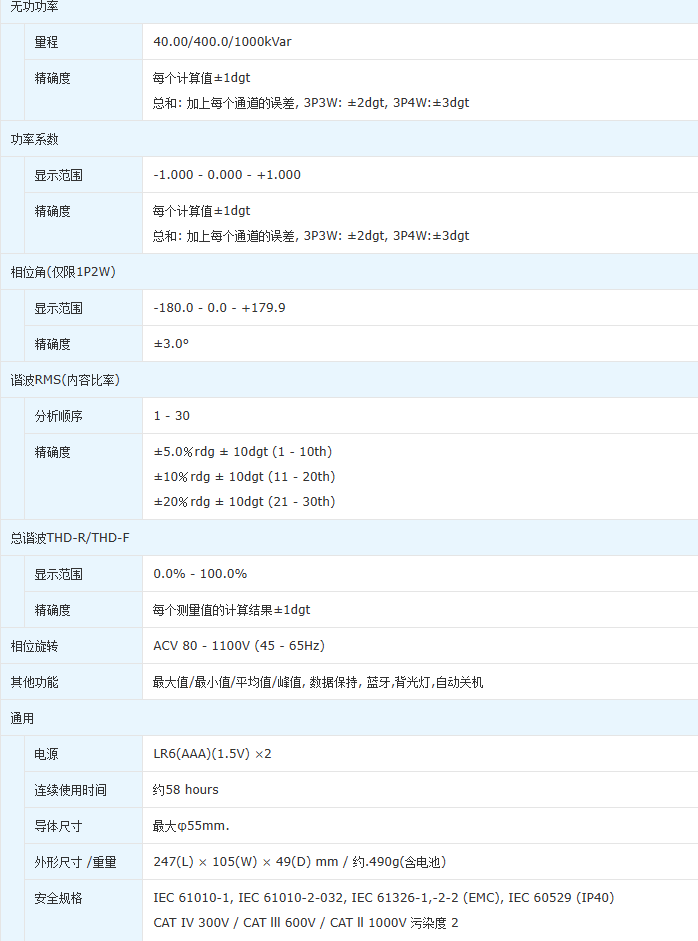Select the 分析顺序 row label
698x941 pixels.
click(58, 416)
